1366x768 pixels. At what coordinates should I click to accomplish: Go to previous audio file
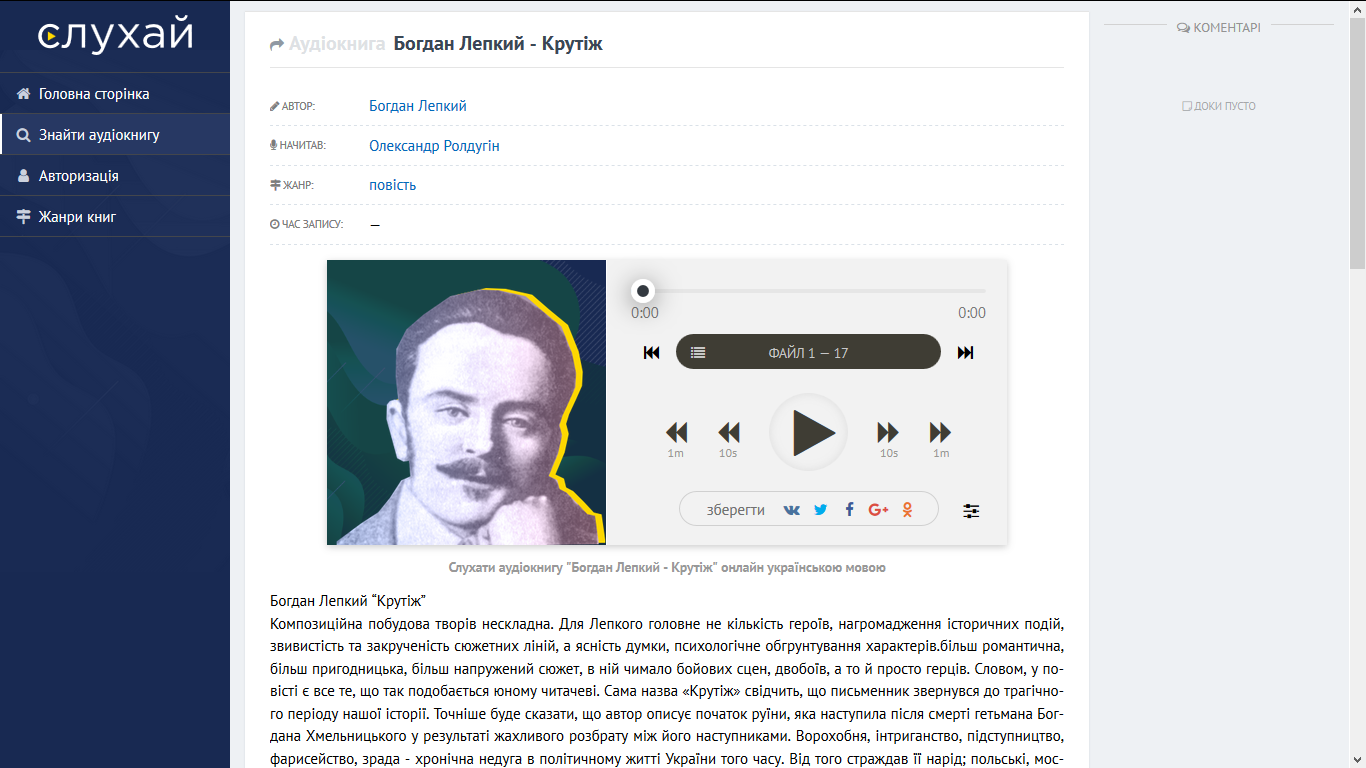pos(651,352)
